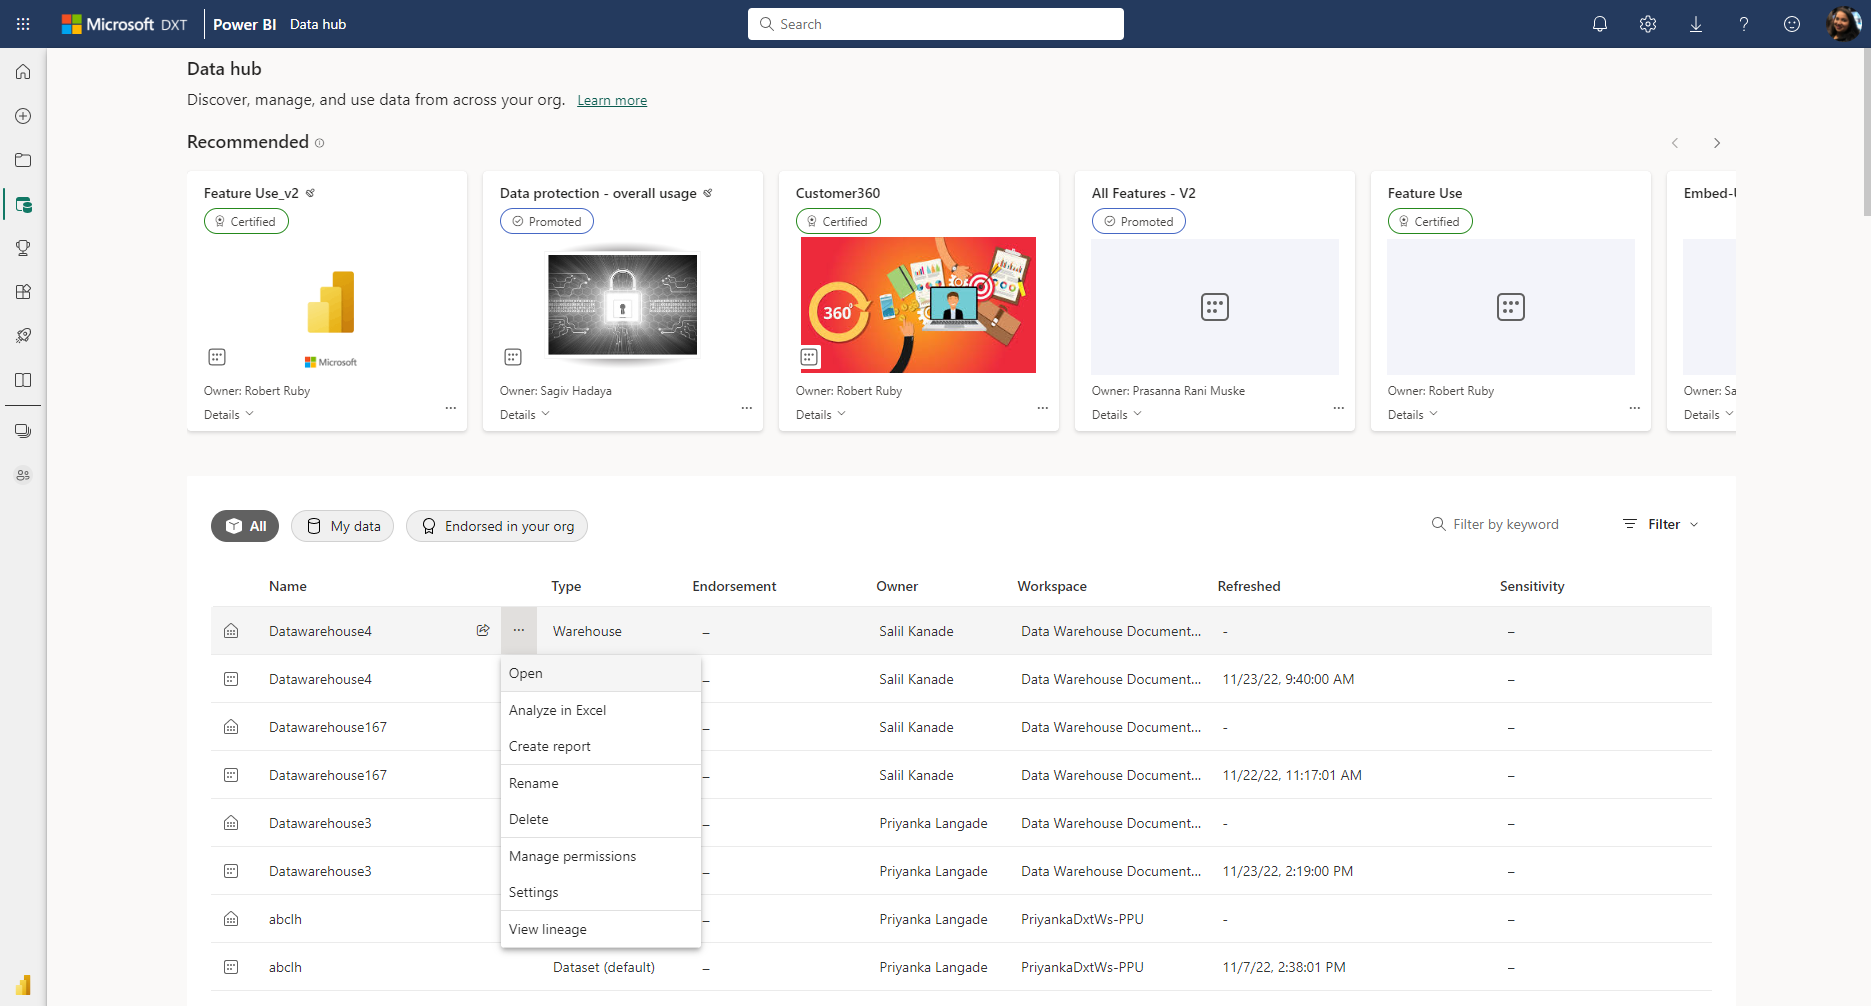Screen dimensions: 1871x1006
Task: Expand Details on Data protection card
Action: pos(525,415)
